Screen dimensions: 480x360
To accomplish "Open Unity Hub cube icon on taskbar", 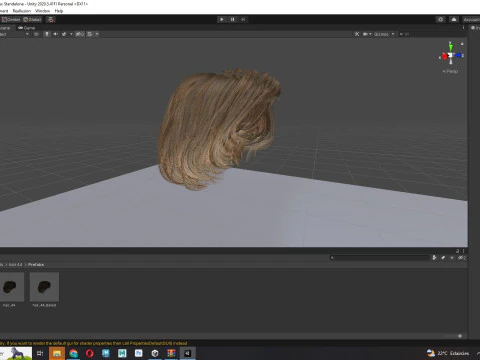I will click(x=155, y=353).
